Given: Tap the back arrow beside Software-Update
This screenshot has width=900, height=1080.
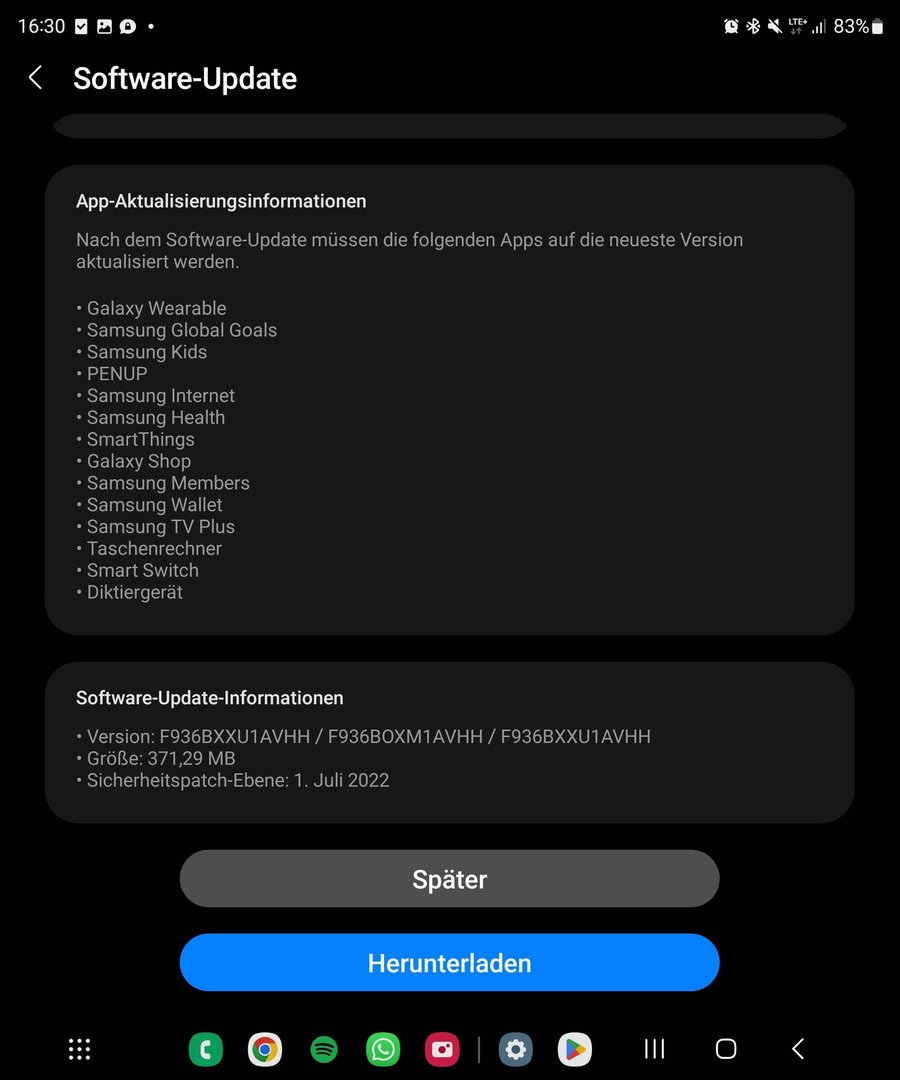Looking at the screenshot, I should click(36, 78).
